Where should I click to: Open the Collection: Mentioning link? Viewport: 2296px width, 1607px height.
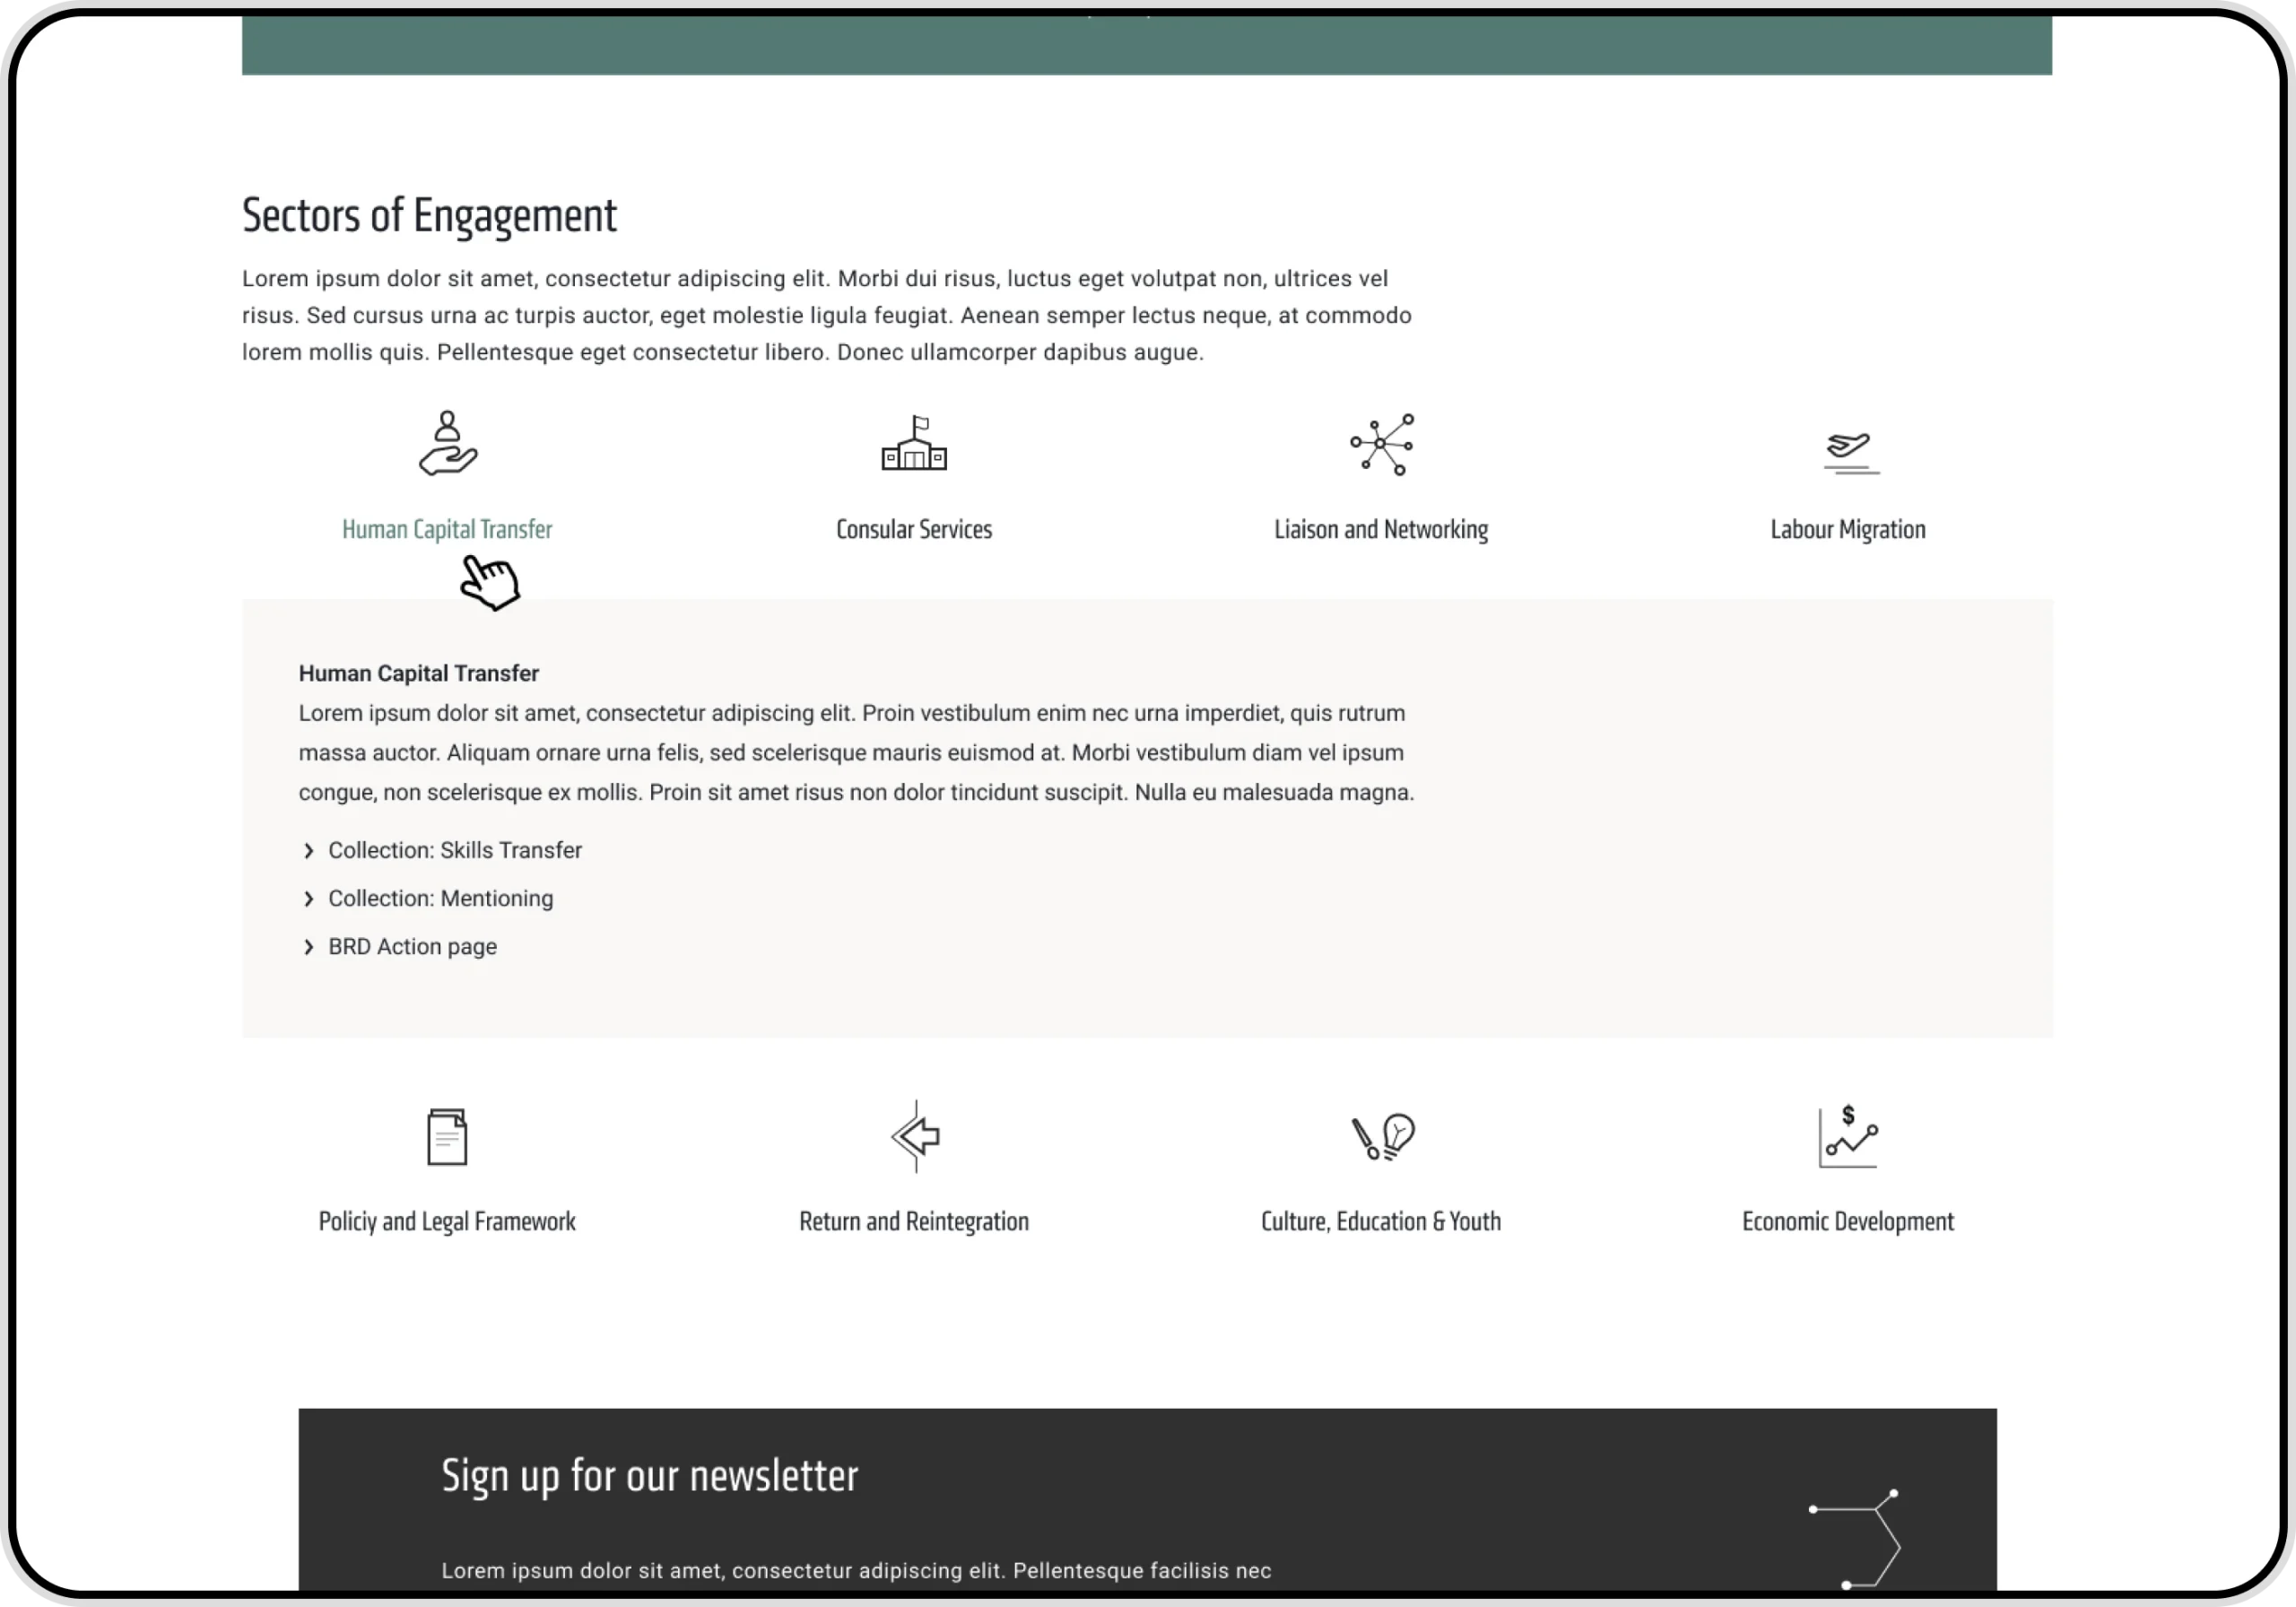point(440,898)
